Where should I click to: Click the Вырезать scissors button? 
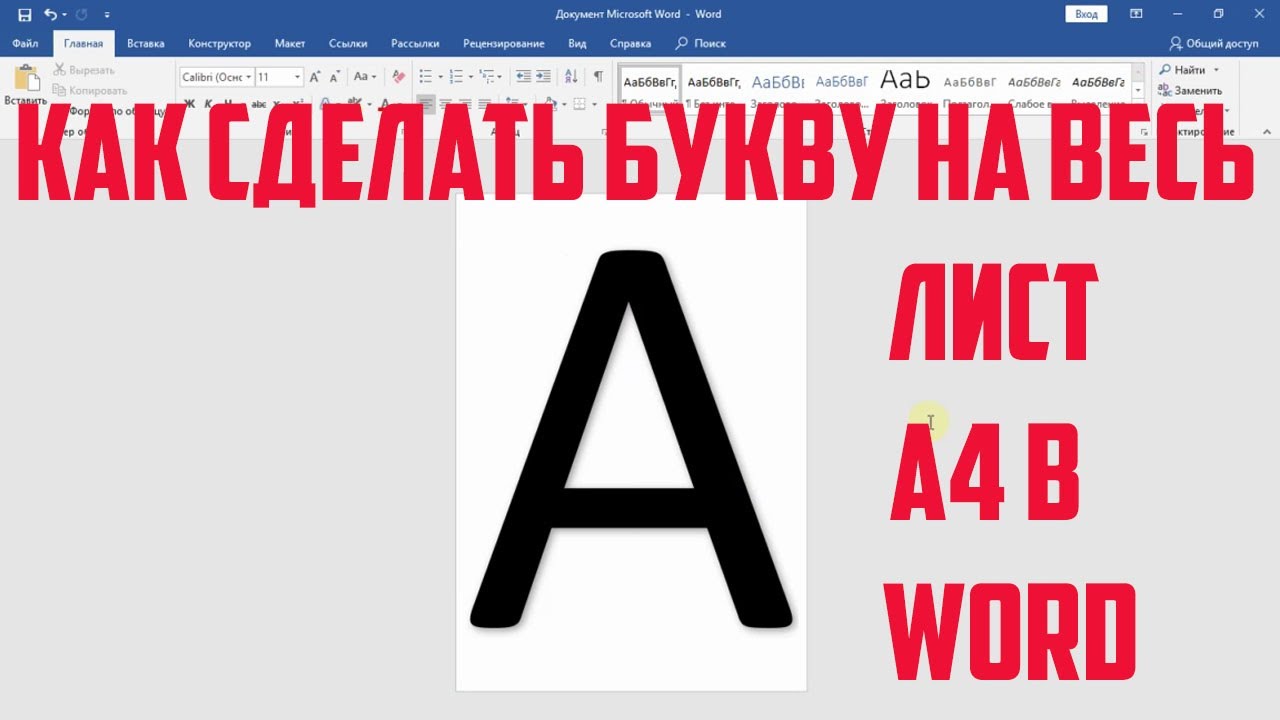[x=84, y=70]
